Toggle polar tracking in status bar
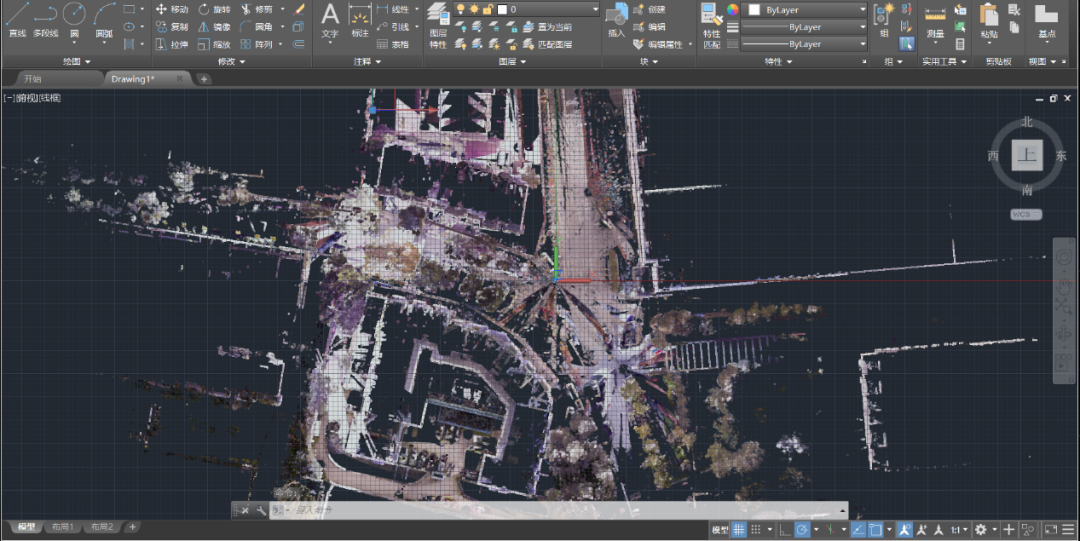 pos(802,529)
